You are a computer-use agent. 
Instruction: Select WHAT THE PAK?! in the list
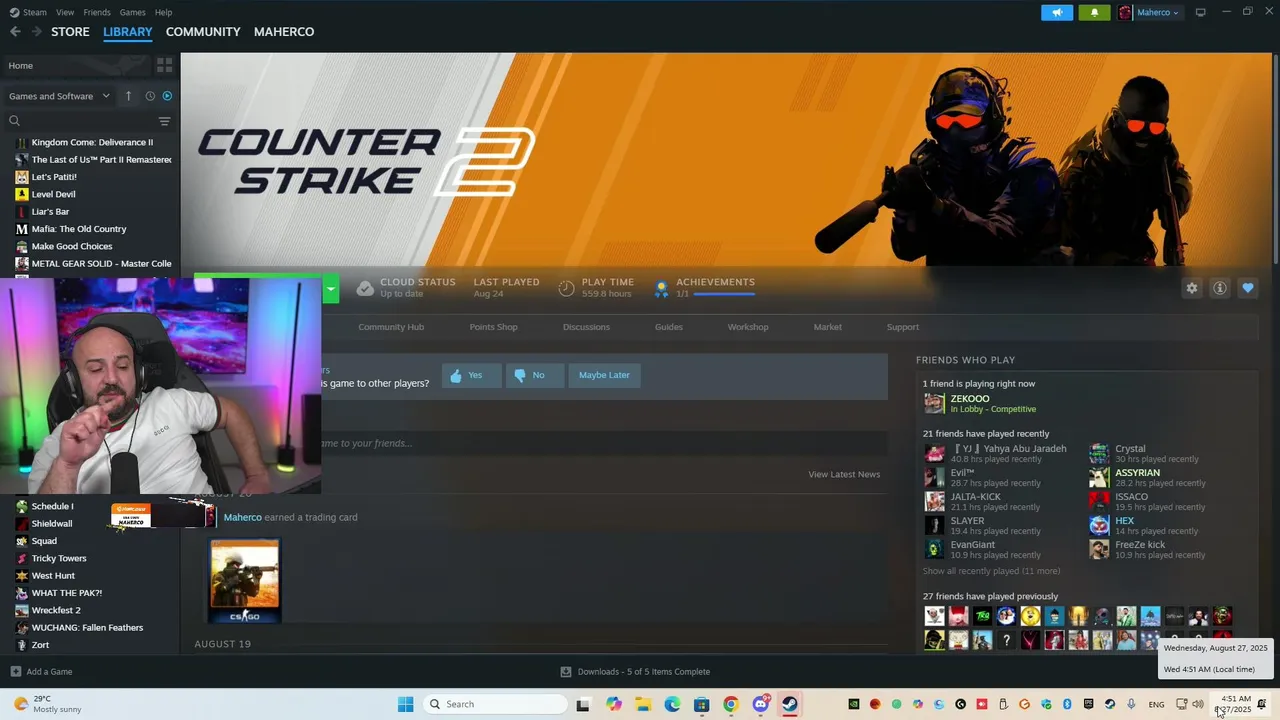coord(66,593)
